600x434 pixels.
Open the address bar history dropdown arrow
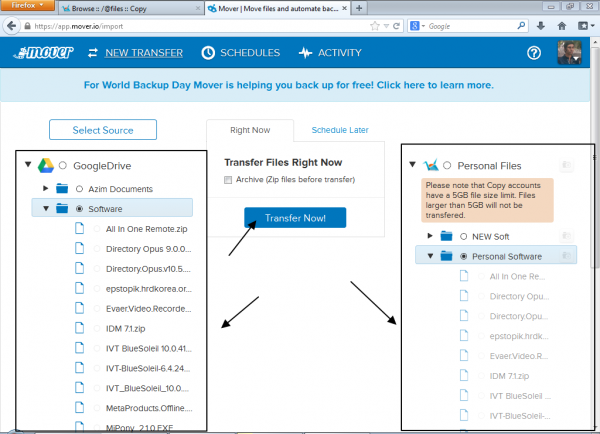386,26
